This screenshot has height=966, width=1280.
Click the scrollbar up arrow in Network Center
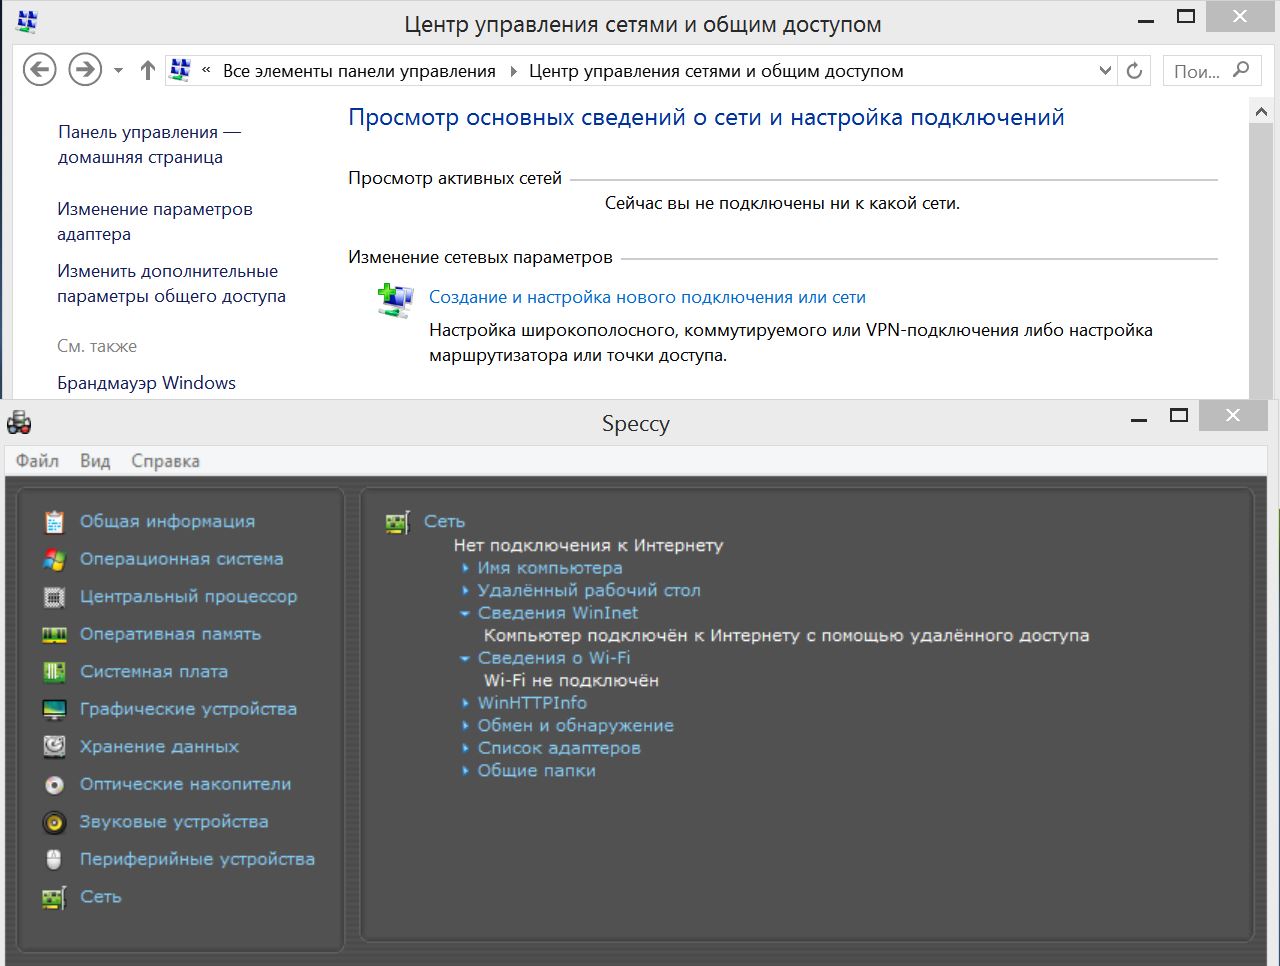pyautogui.click(x=1261, y=113)
